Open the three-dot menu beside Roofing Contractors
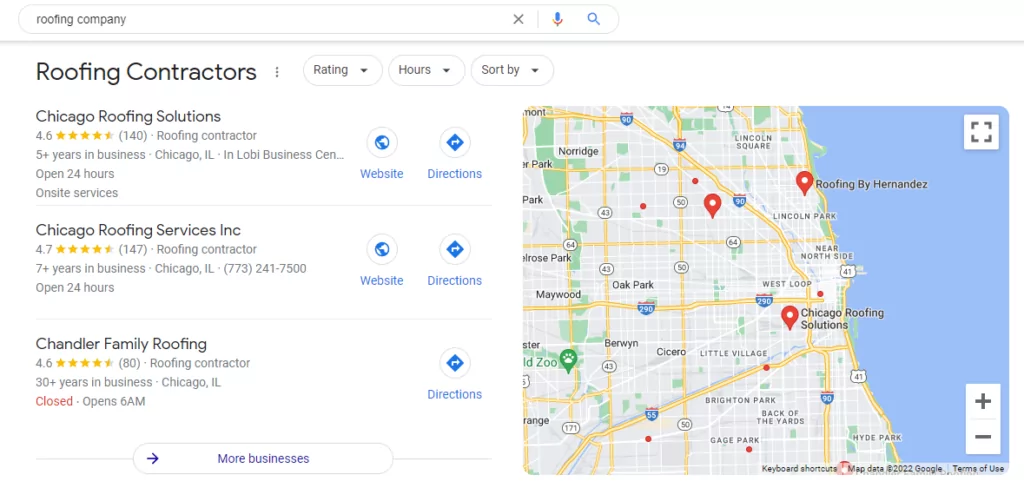Screen dimensions: 1024x488 click(277, 72)
